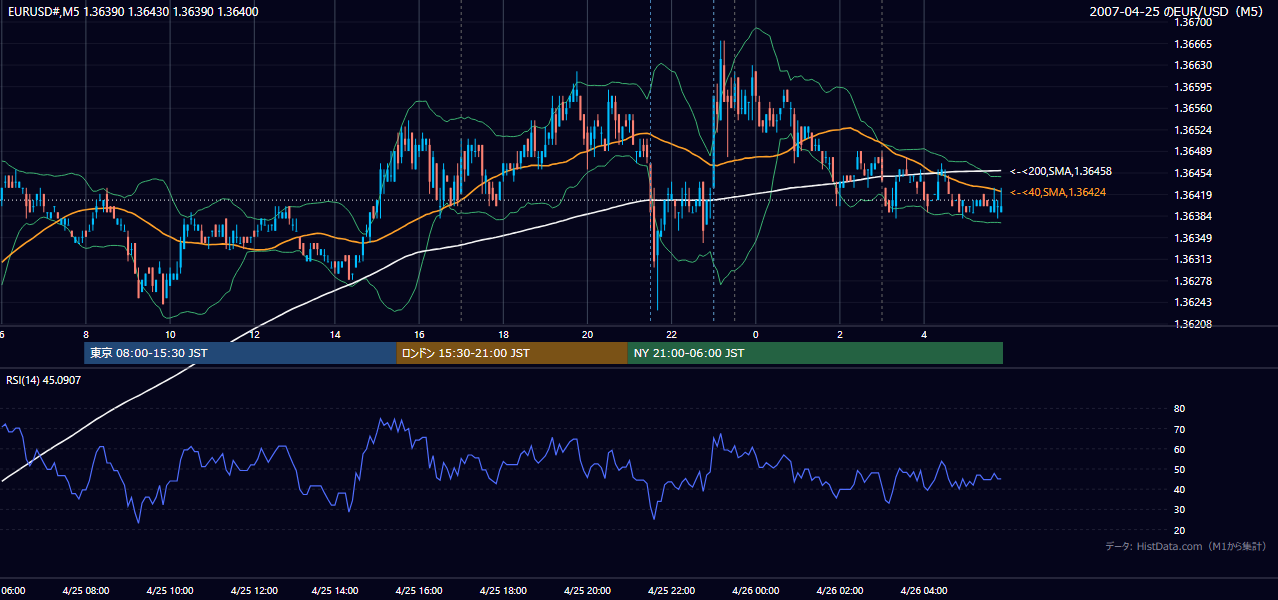
Task: Click price axis label 1.36349
Action: coord(1193,238)
